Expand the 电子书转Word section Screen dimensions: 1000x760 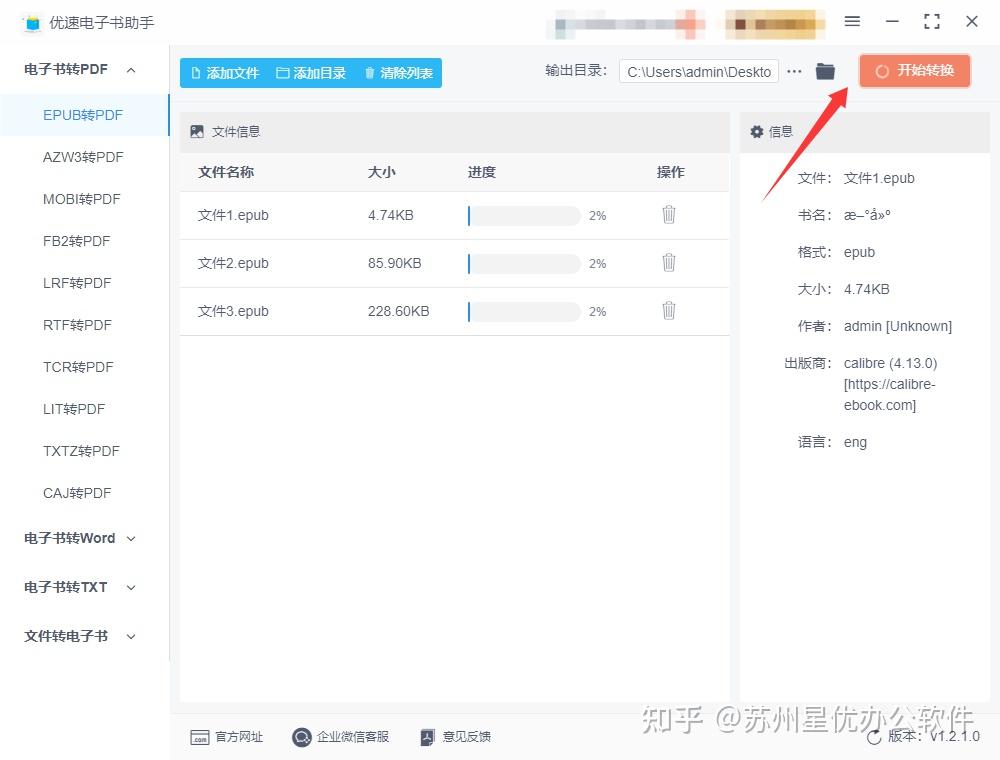pos(80,539)
